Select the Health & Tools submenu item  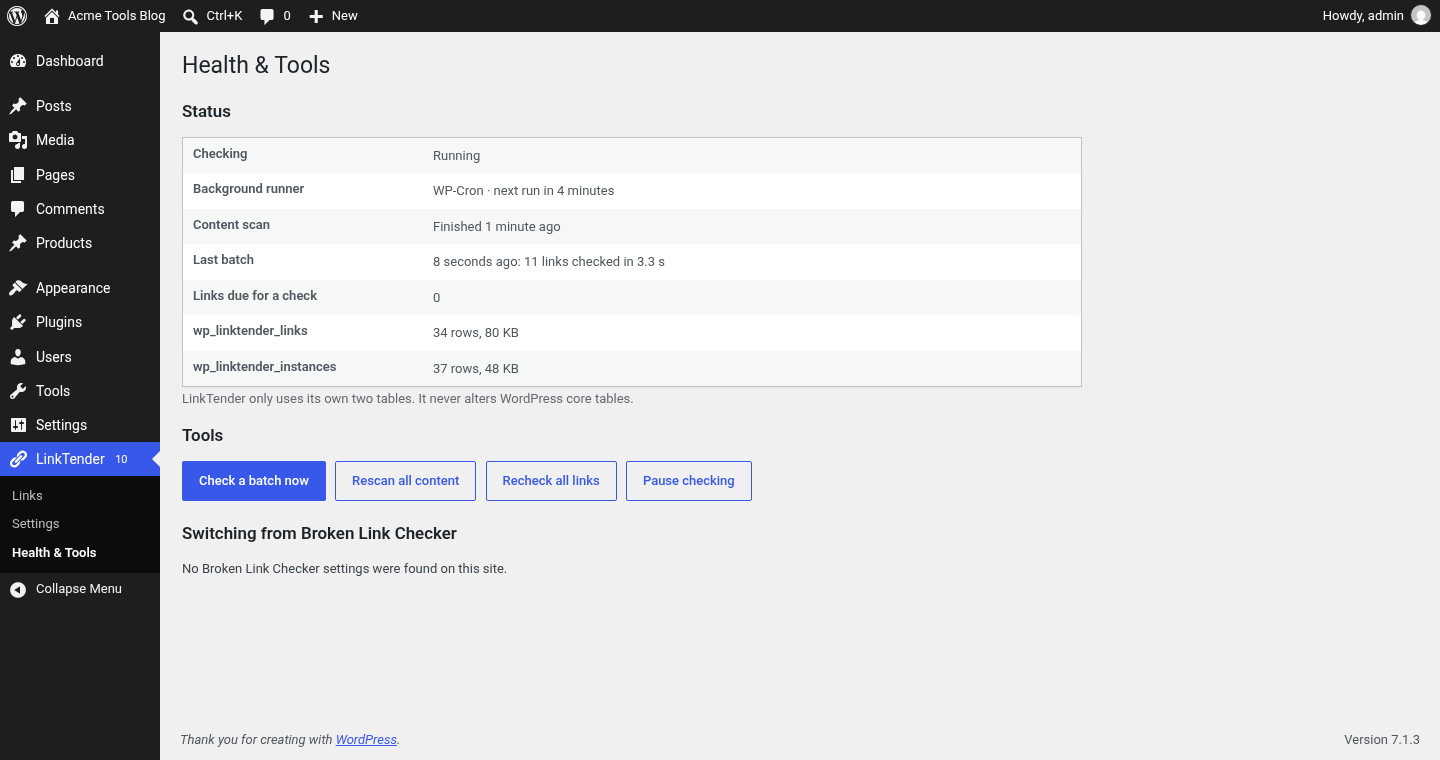click(54, 553)
